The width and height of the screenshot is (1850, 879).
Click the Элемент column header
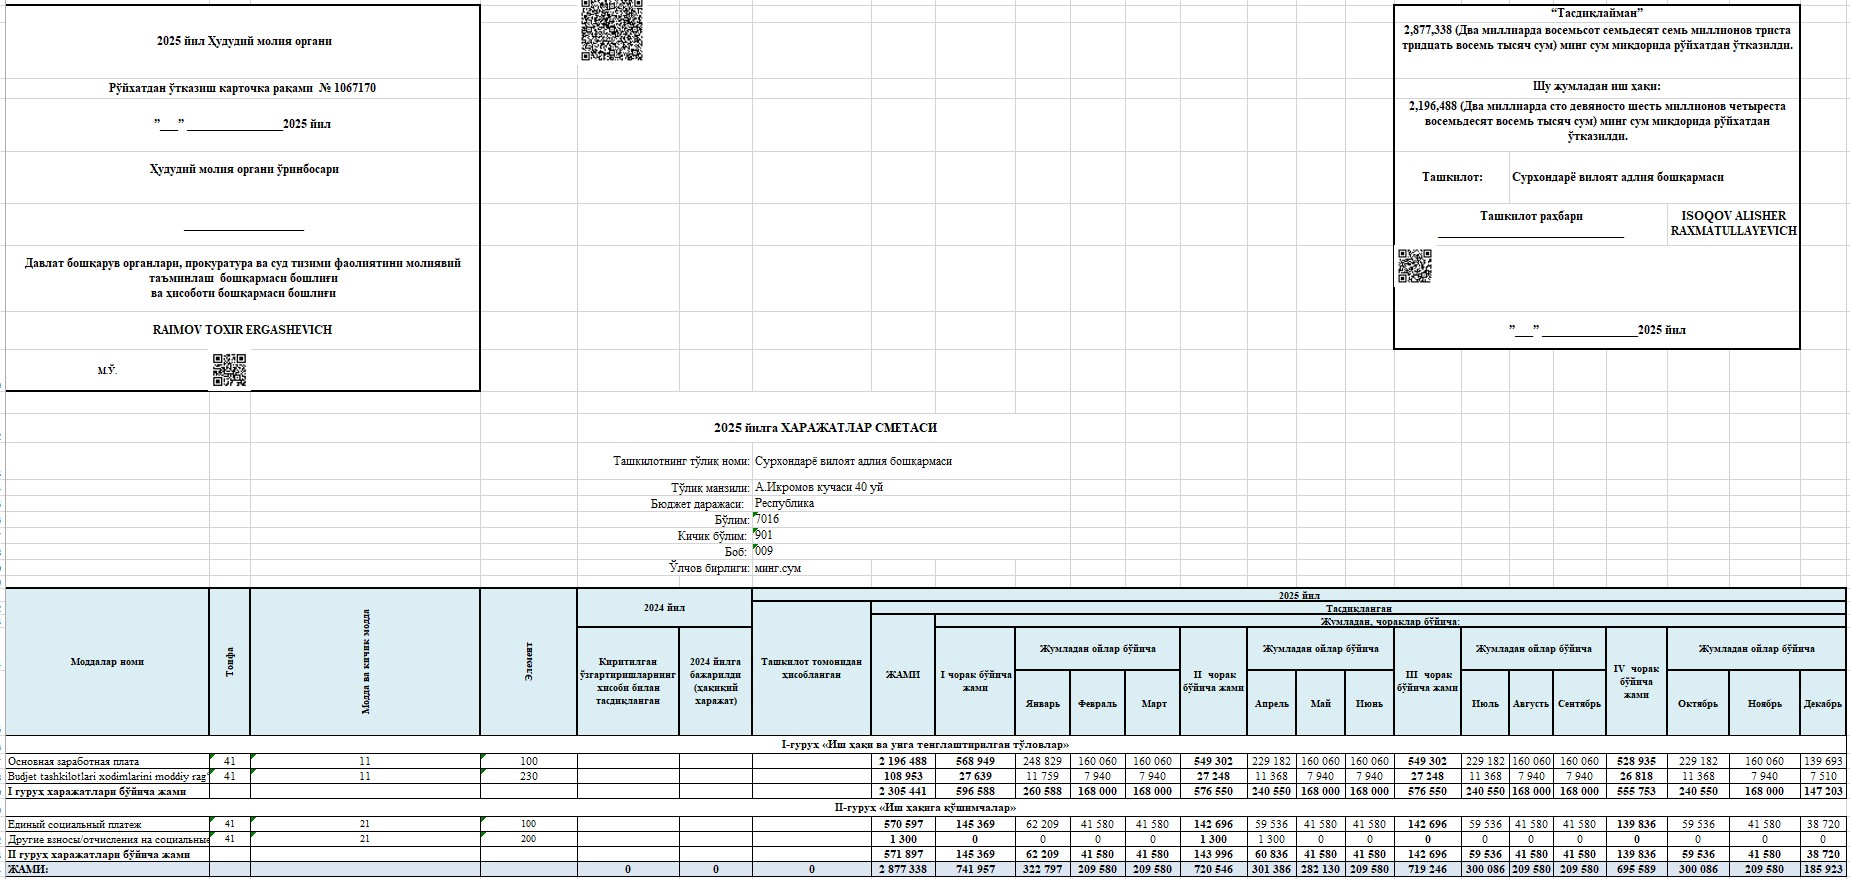click(528, 662)
